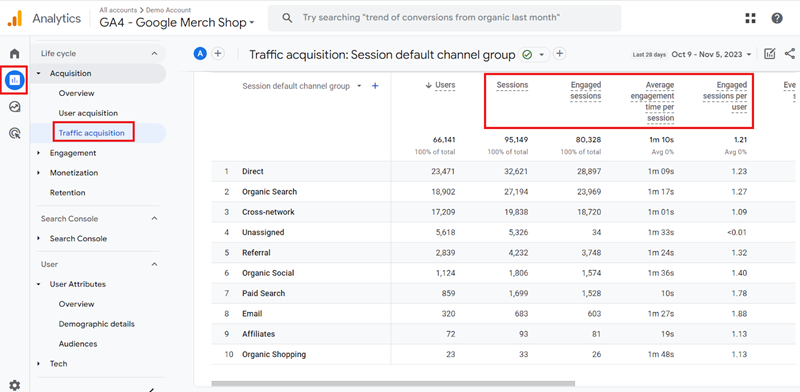The image size is (800, 392).
Task: Open the Reports icon in left rail
Action: (x=14, y=80)
